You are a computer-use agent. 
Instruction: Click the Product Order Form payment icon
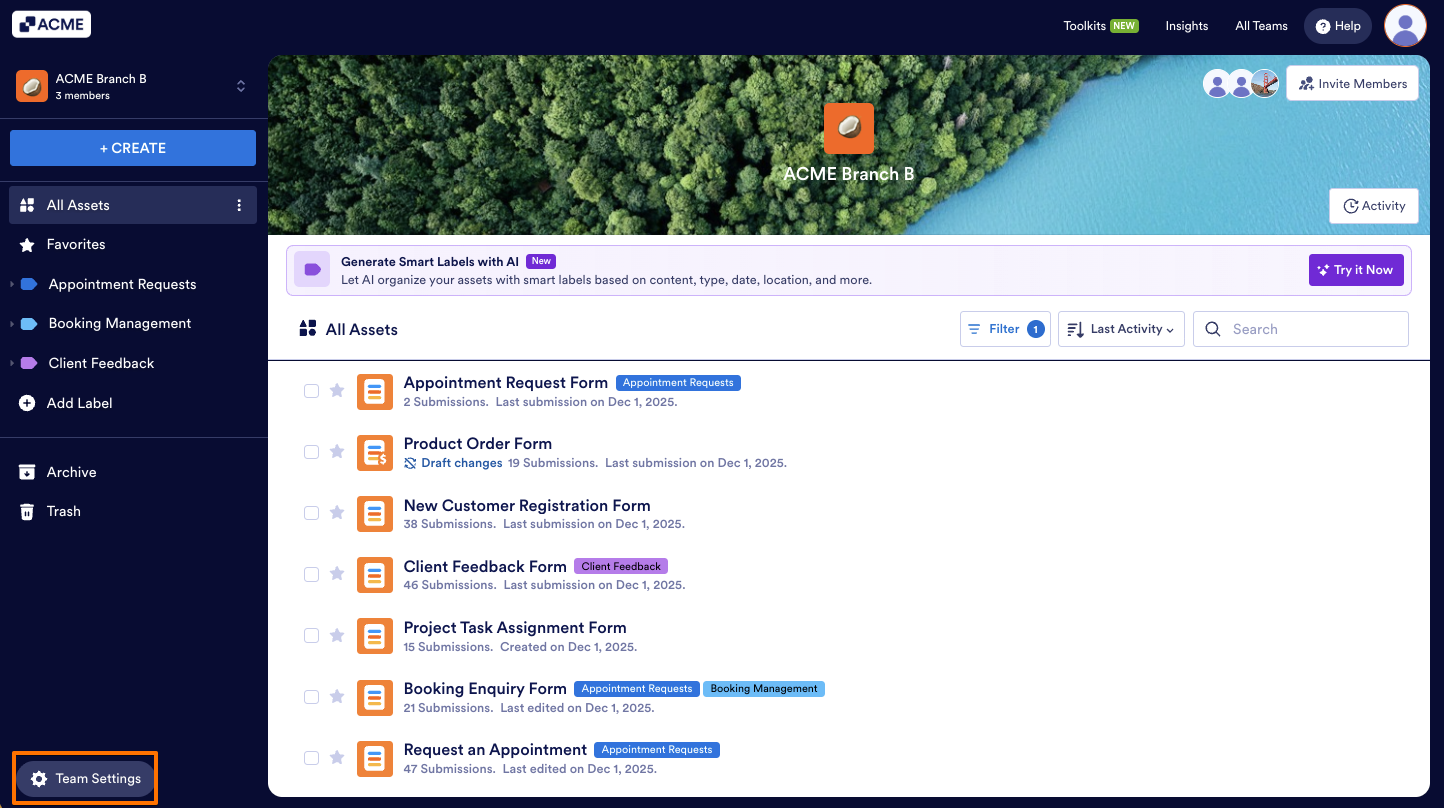(x=375, y=453)
